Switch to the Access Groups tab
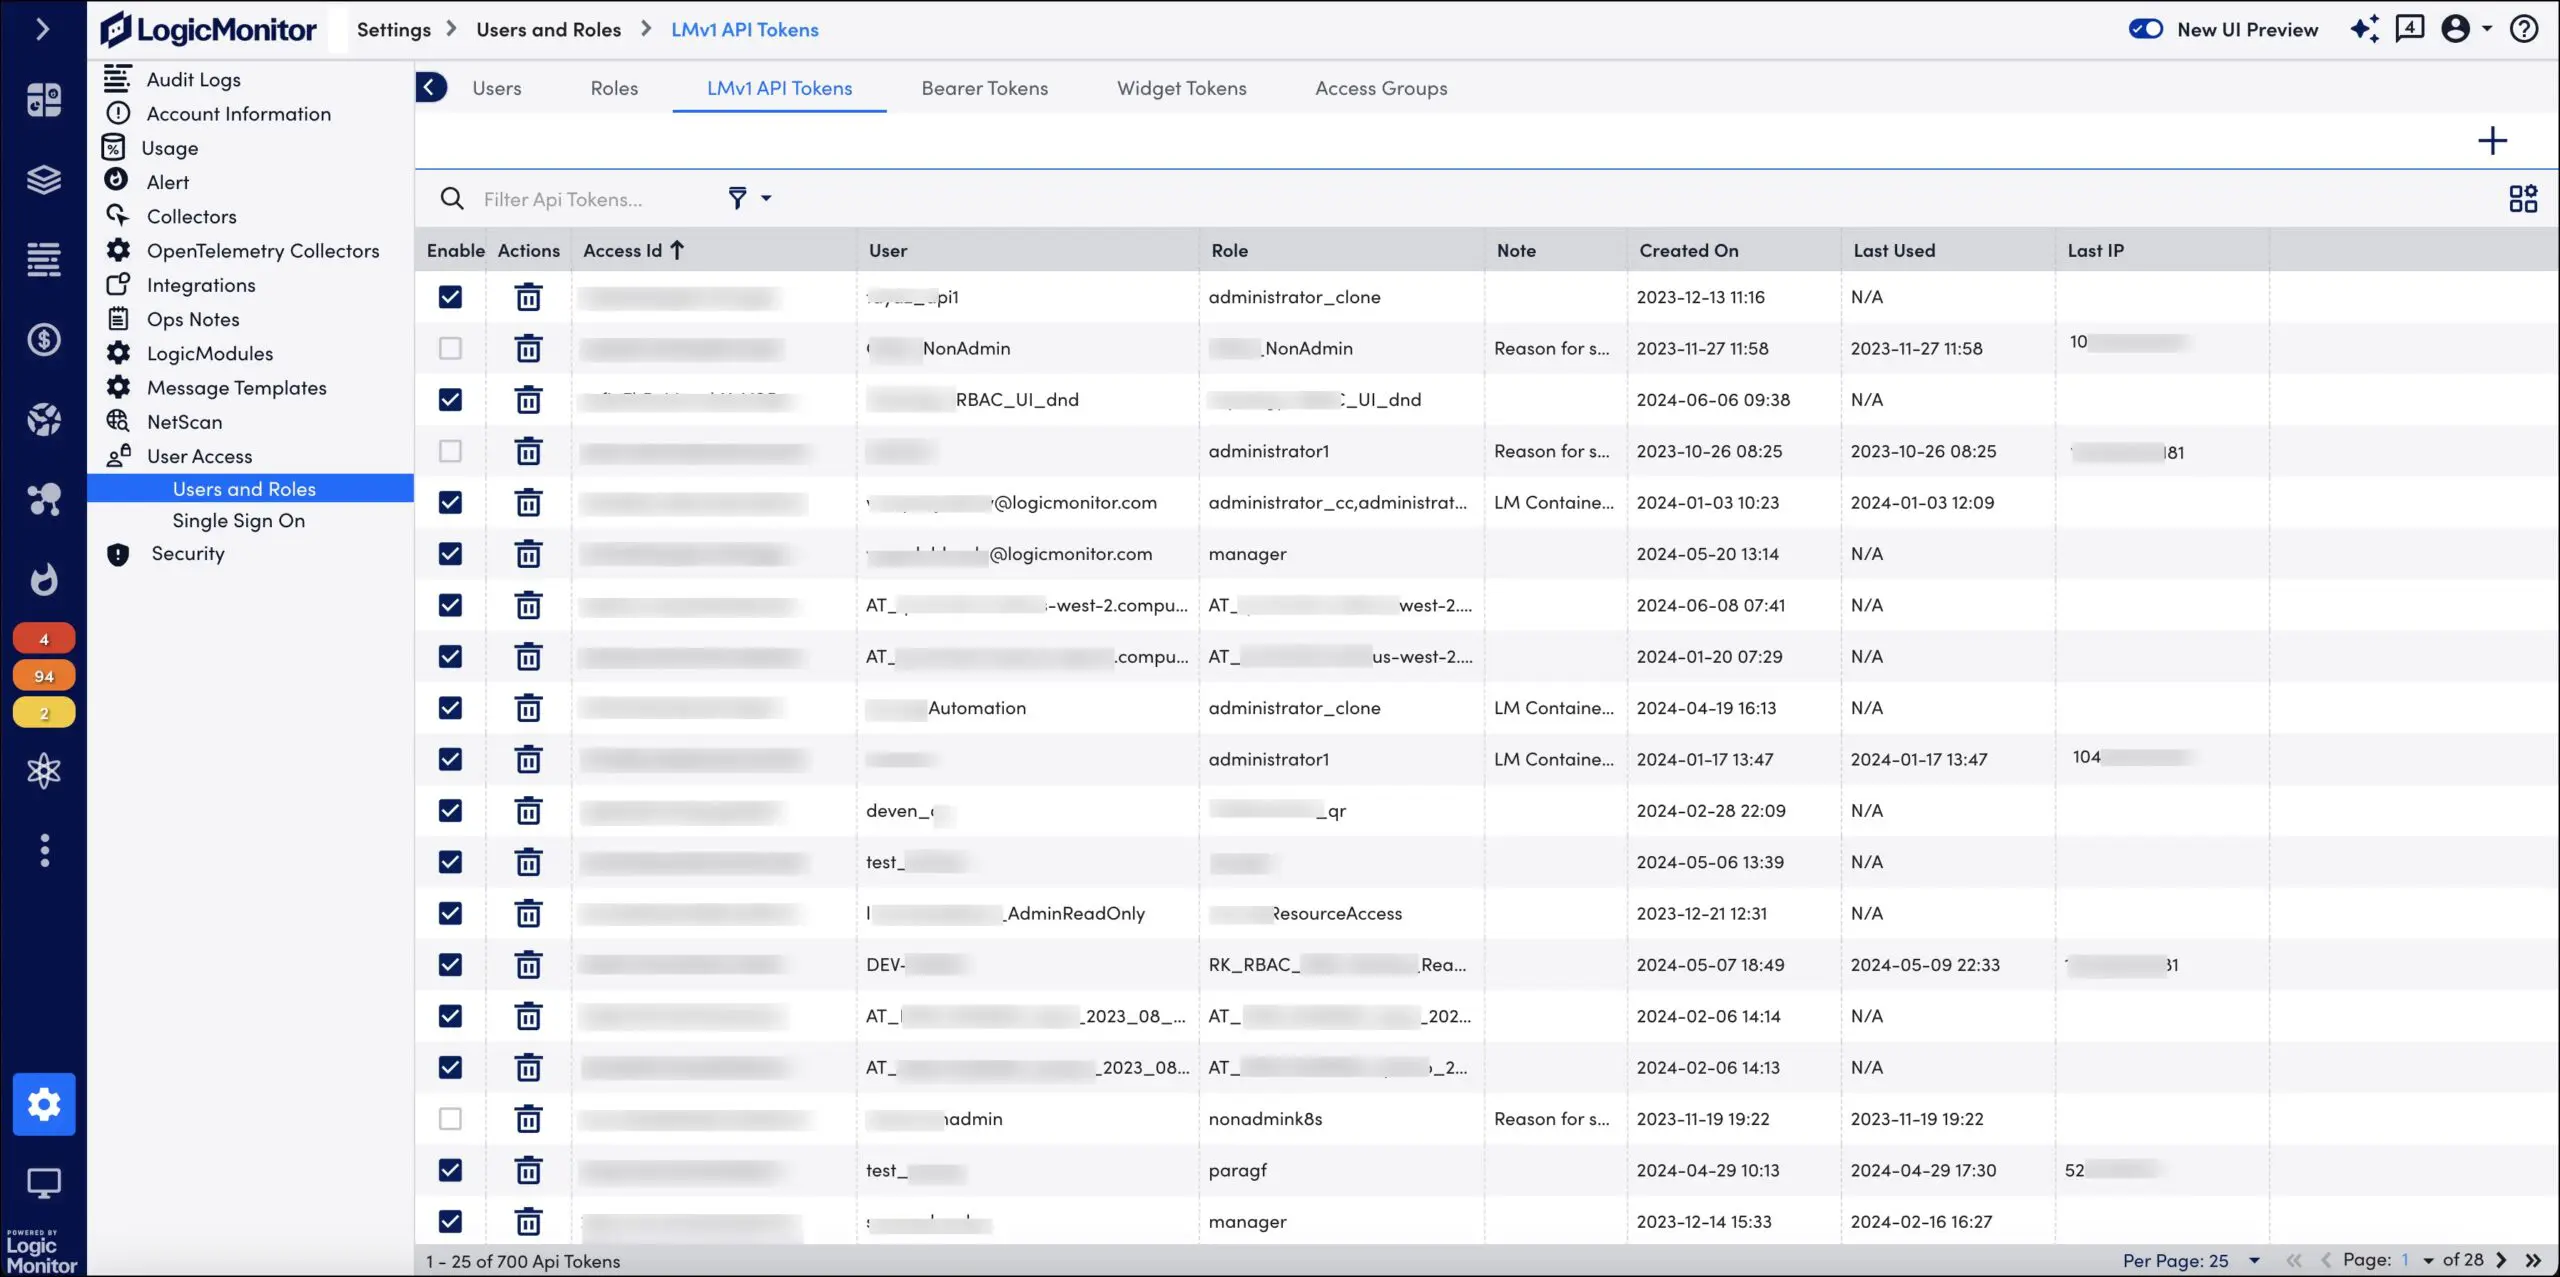2560x1277 pixels. point(1381,88)
